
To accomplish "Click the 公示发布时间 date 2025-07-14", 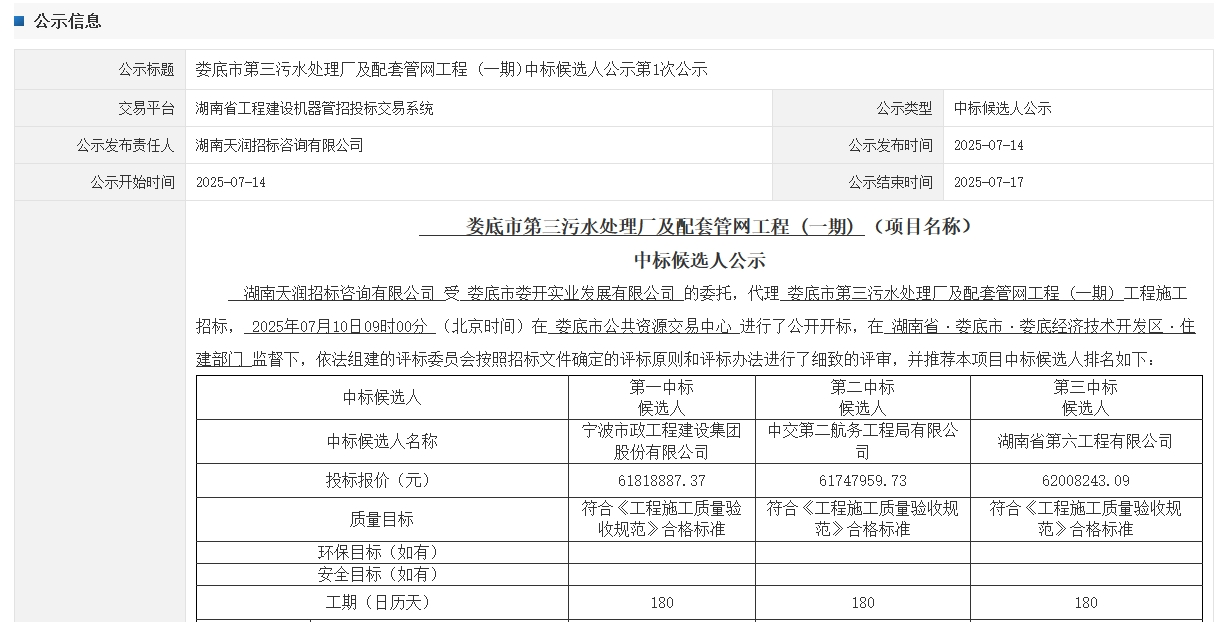I will (x=988, y=145).
